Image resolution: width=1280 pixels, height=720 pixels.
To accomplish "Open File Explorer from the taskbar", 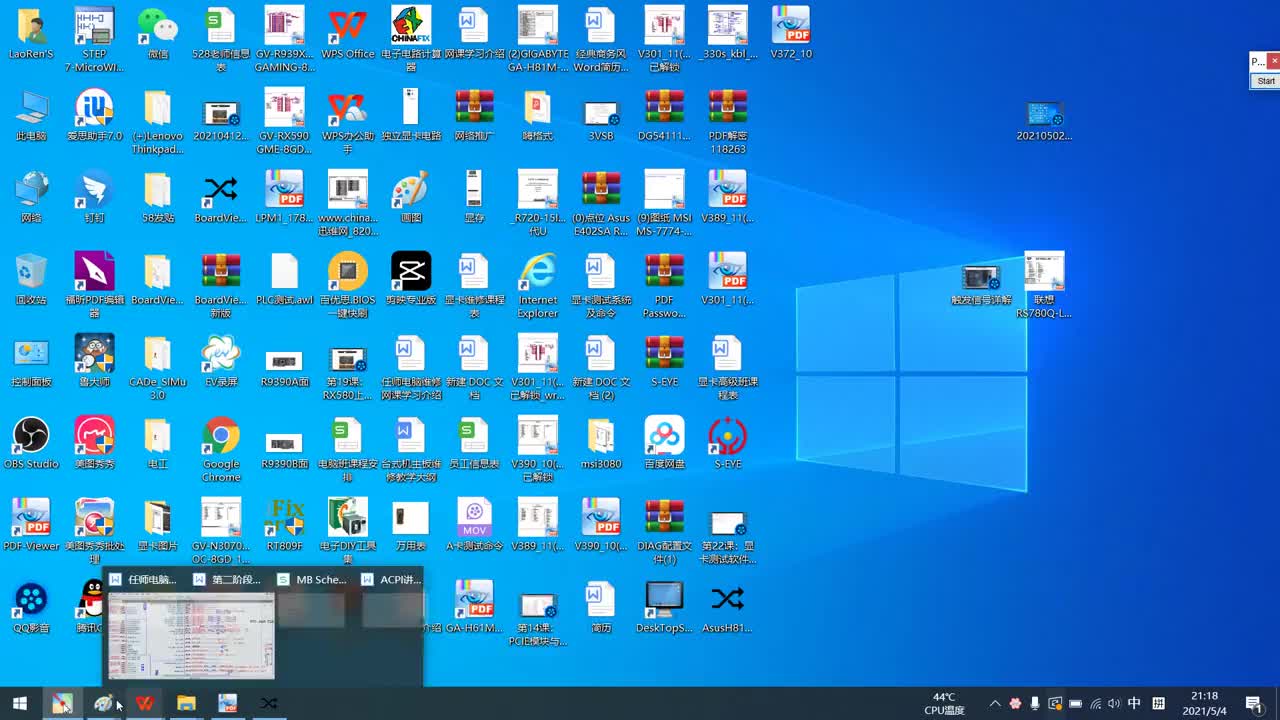I will tap(186, 704).
